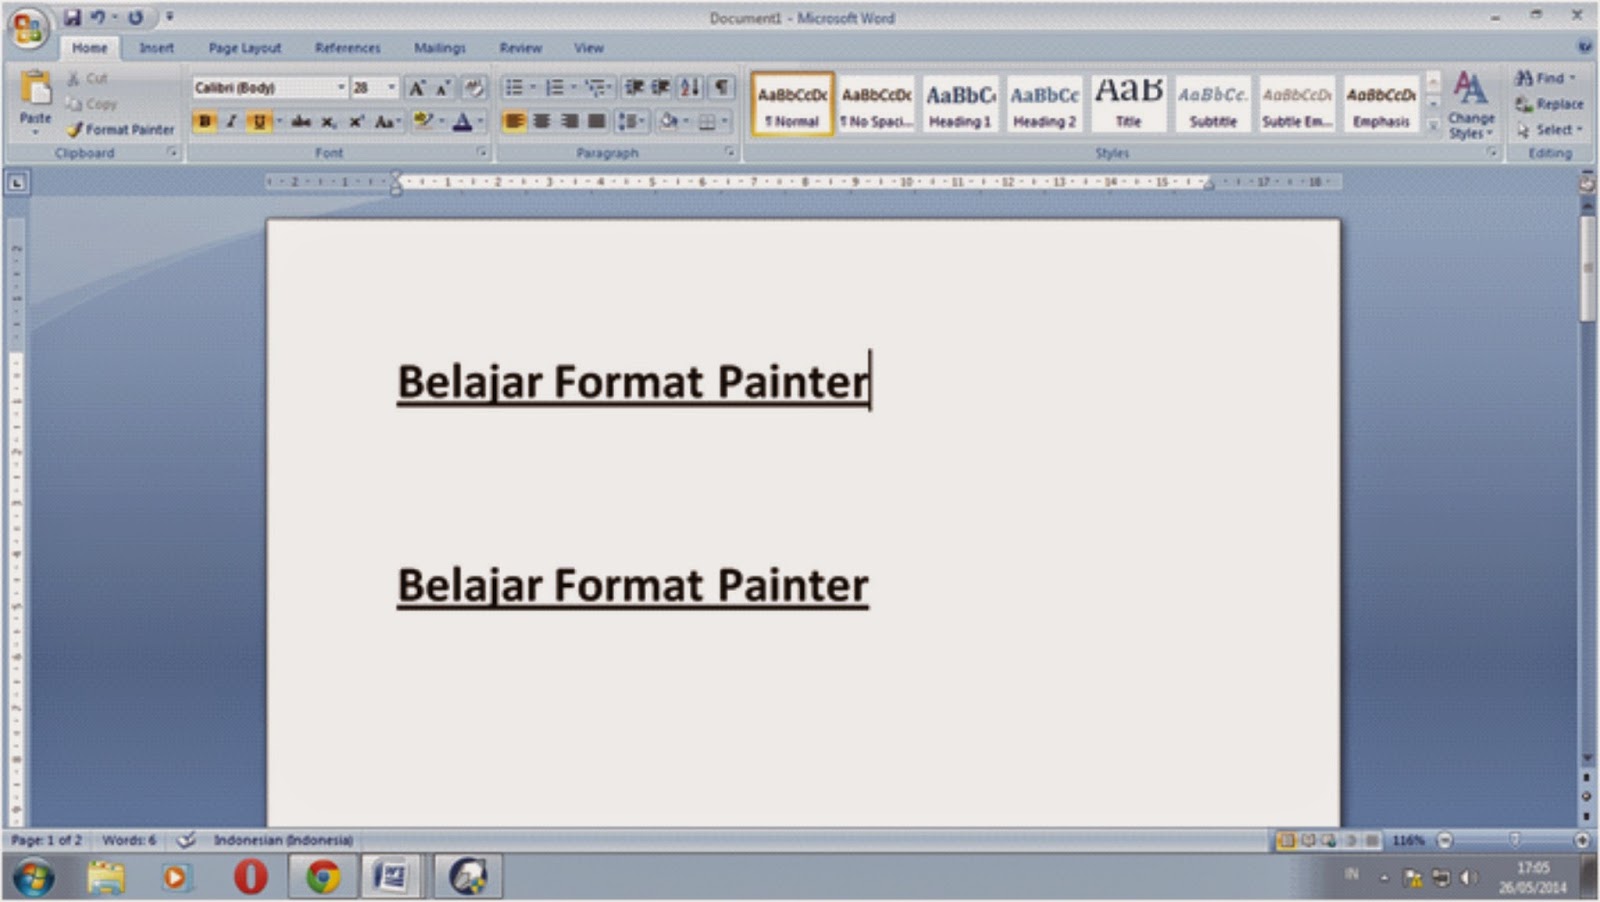The image size is (1600, 902).
Task: Open the font color picker arrow
Action: pyautogui.click(x=481, y=122)
